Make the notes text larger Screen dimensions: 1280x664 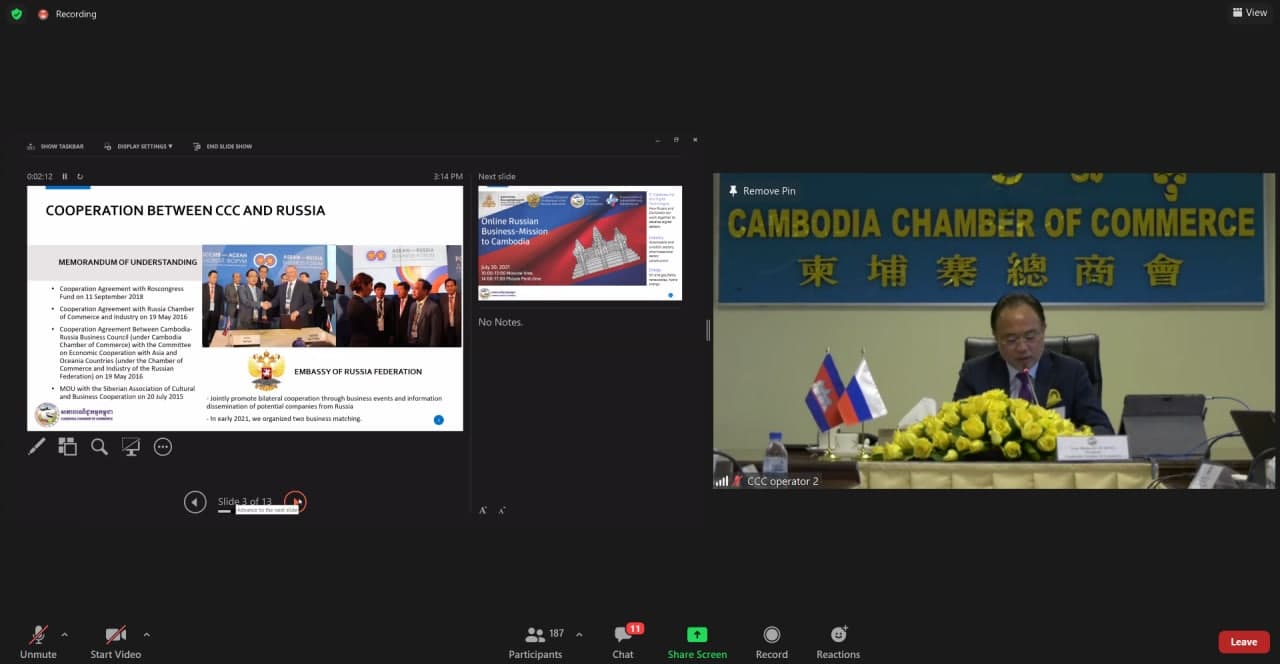[x=483, y=510]
